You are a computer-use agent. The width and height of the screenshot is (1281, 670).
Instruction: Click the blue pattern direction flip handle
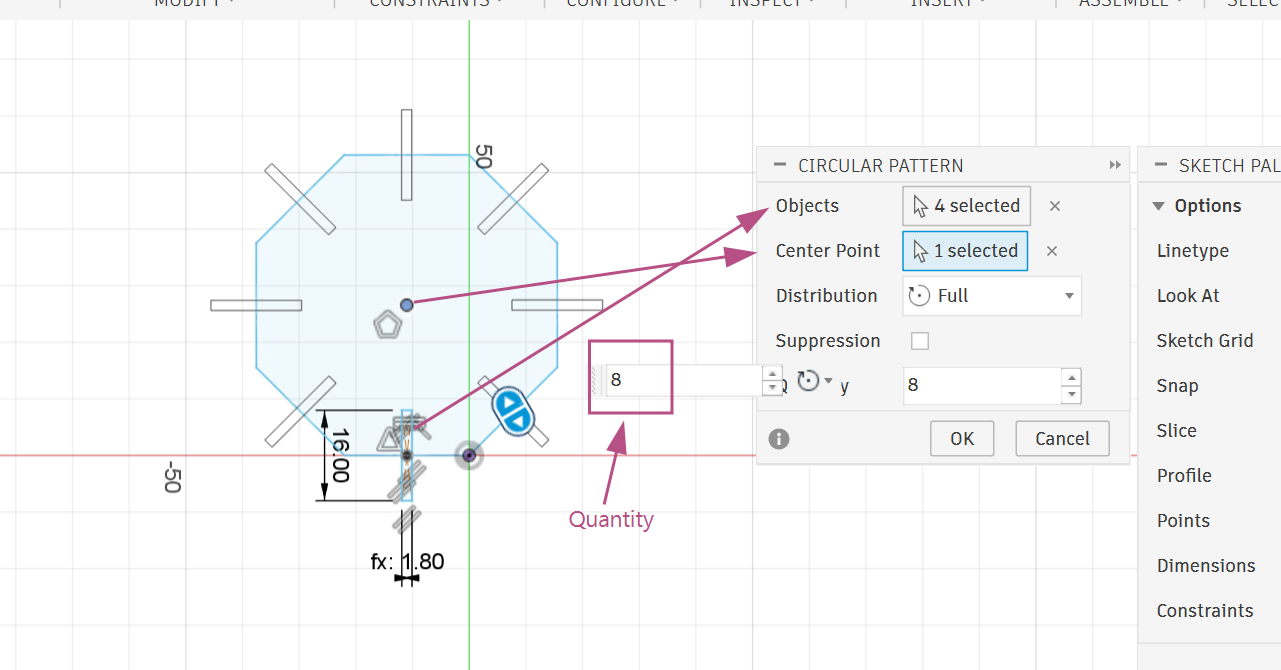(x=514, y=411)
